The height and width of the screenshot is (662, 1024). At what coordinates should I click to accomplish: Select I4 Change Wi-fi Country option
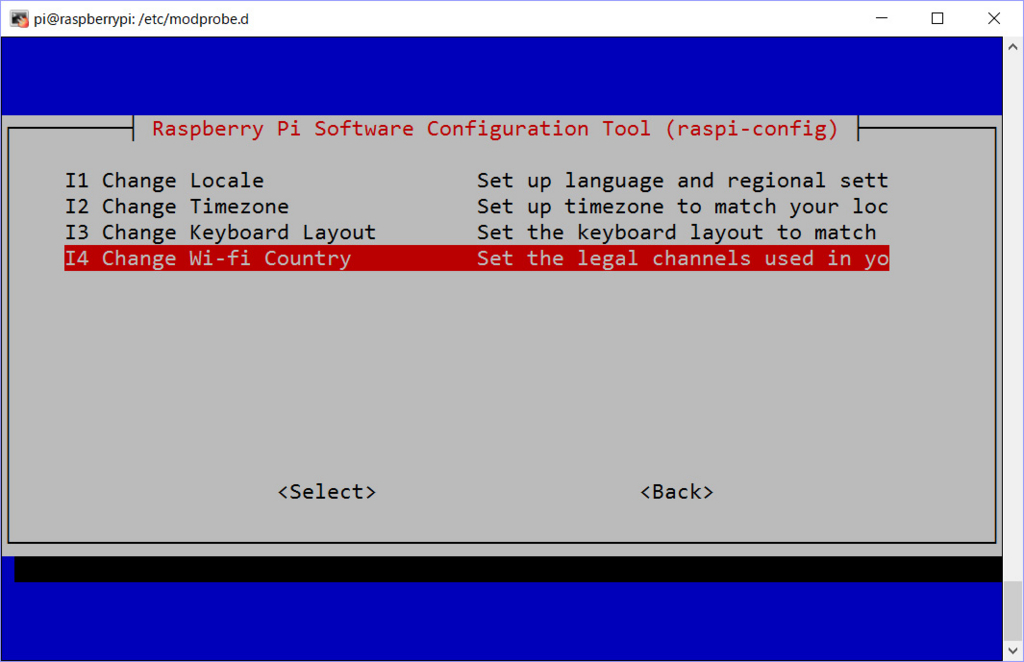pyautogui.click(x=476, y=259)
